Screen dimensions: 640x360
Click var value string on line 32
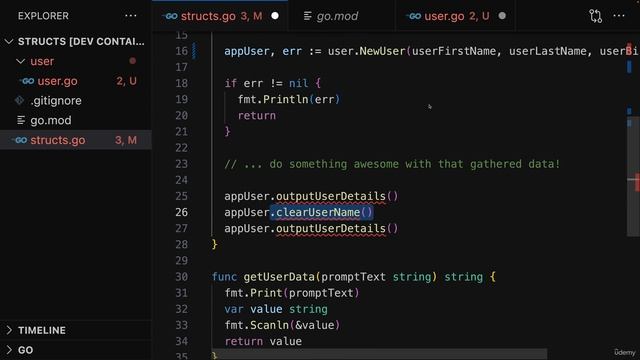click(x=276, y=309)
